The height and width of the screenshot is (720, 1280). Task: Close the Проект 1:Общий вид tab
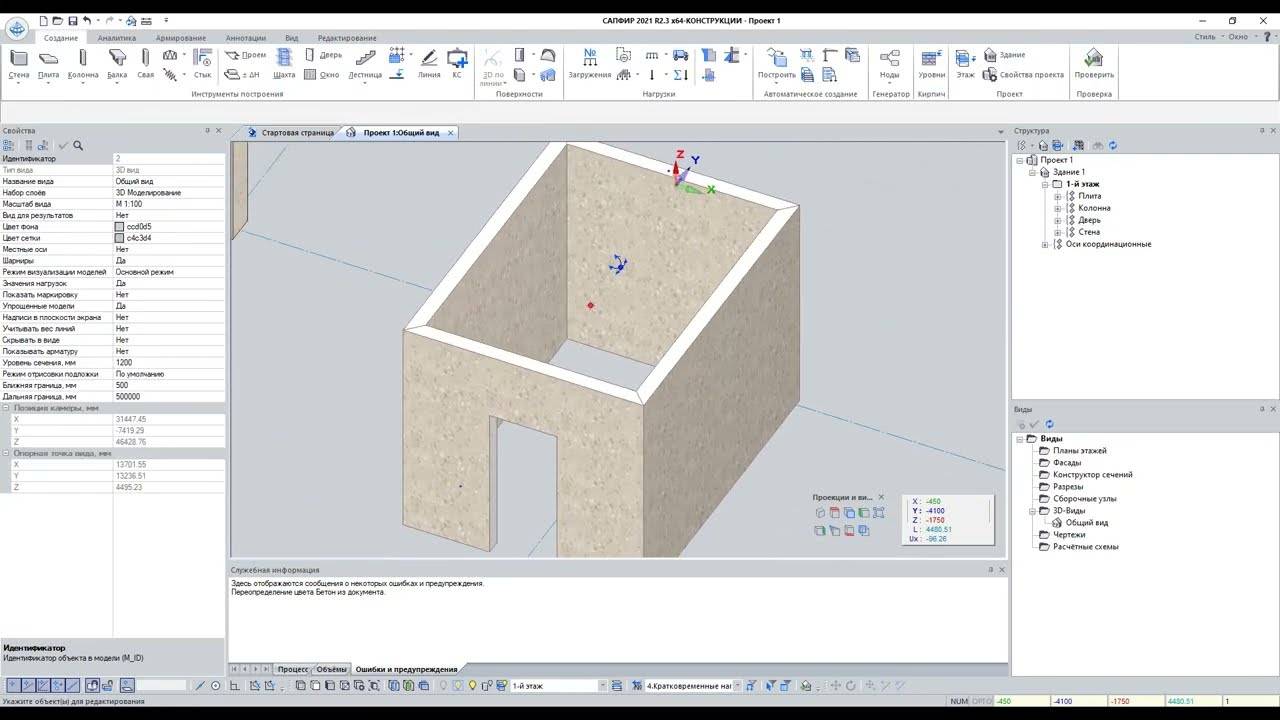451,132
